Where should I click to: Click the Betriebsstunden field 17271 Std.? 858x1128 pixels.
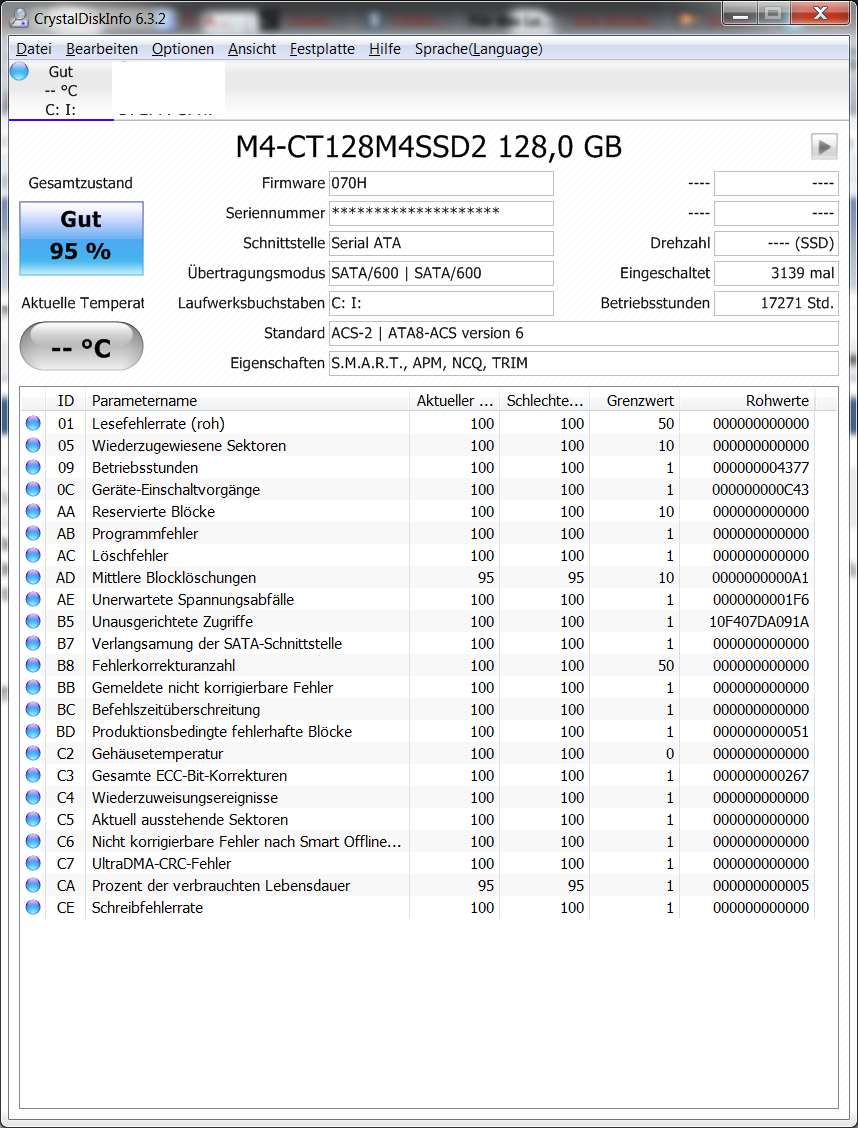pyautogui.click(x=776, y=303)
